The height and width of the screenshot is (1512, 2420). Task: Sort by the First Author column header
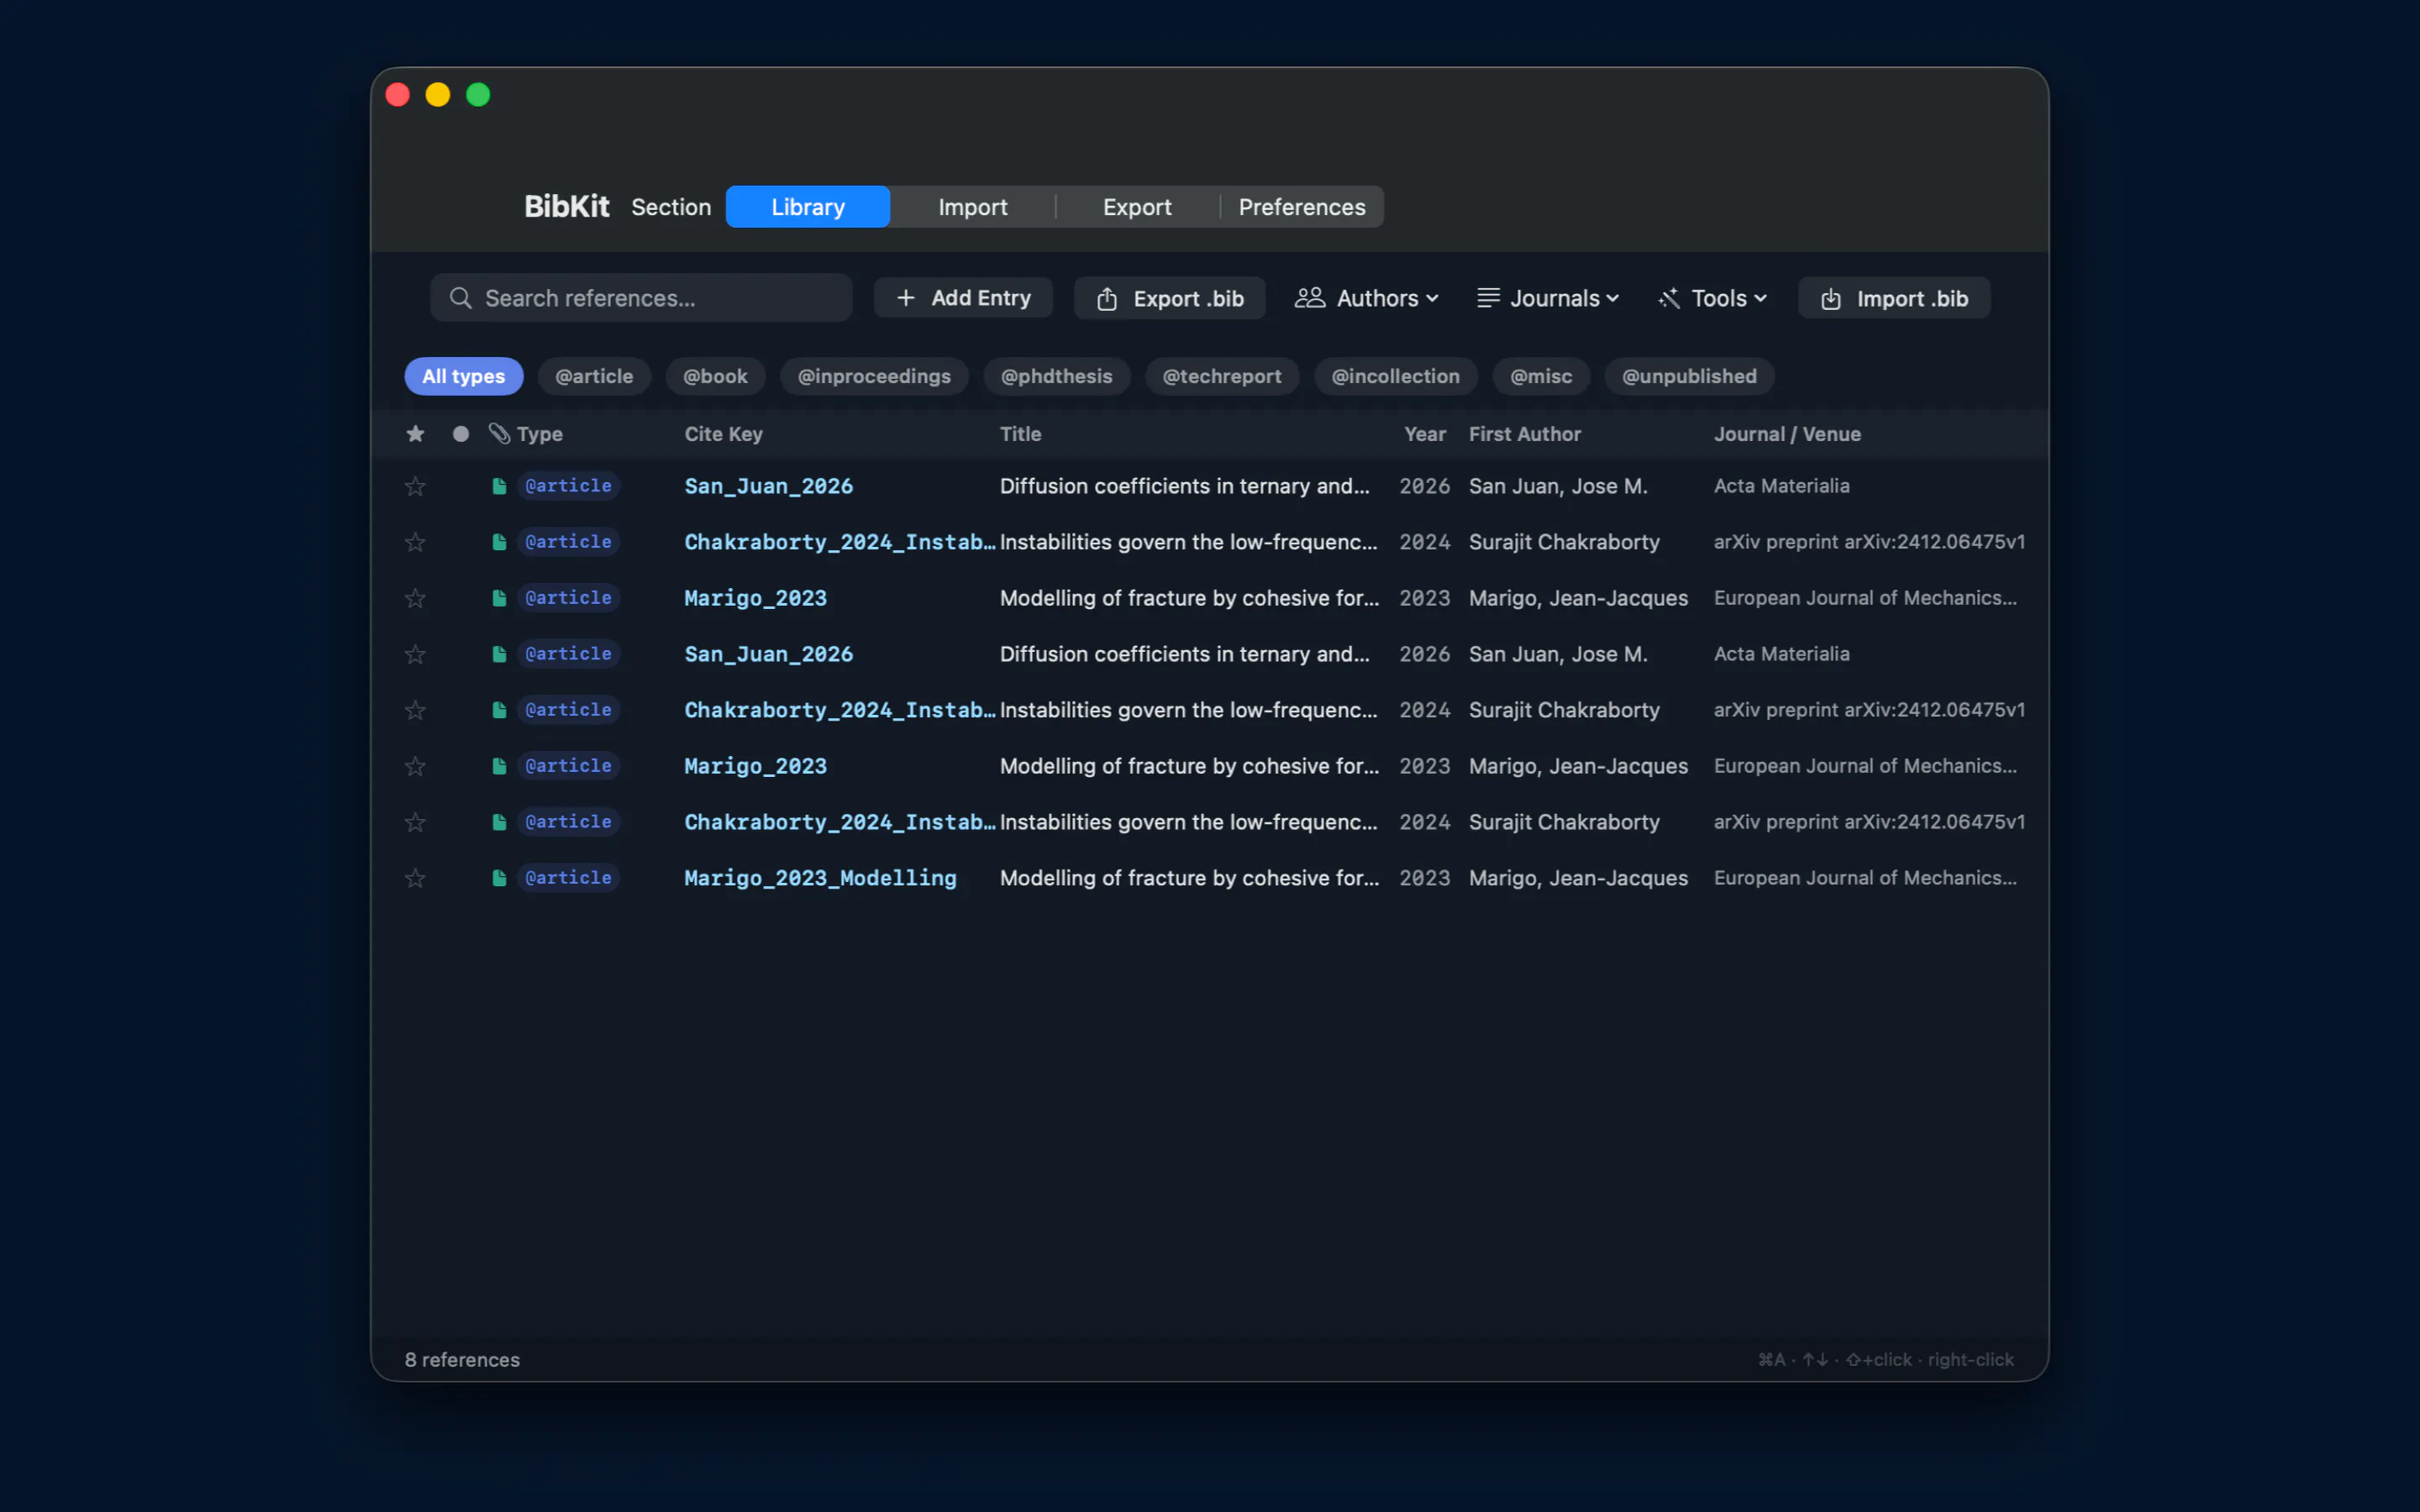[1524, 434]
